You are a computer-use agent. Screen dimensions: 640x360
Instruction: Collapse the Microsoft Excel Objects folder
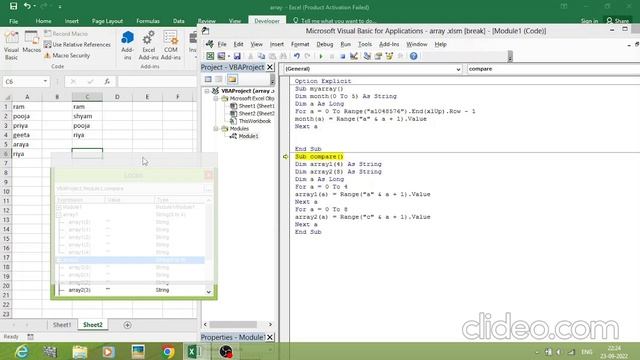(216, 98)
